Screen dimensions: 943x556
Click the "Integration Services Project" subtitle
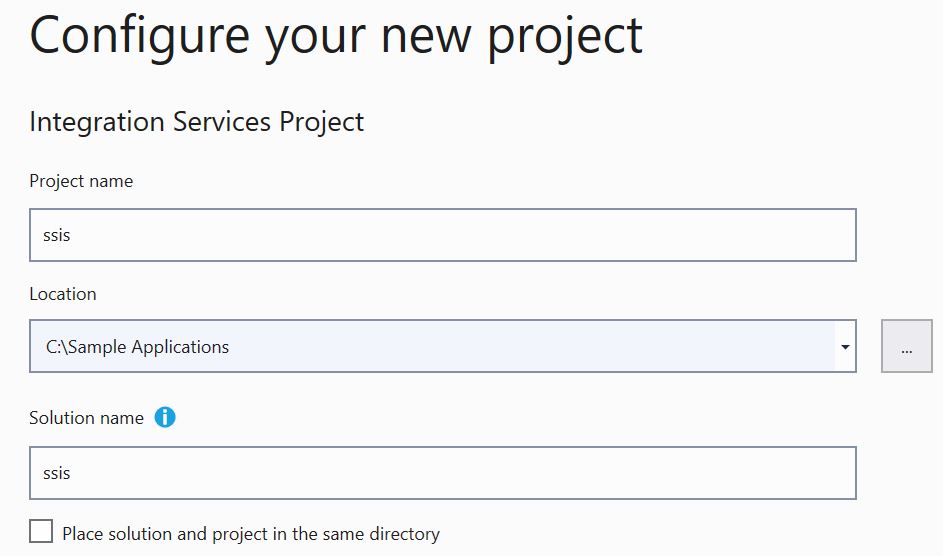(197, 122)
